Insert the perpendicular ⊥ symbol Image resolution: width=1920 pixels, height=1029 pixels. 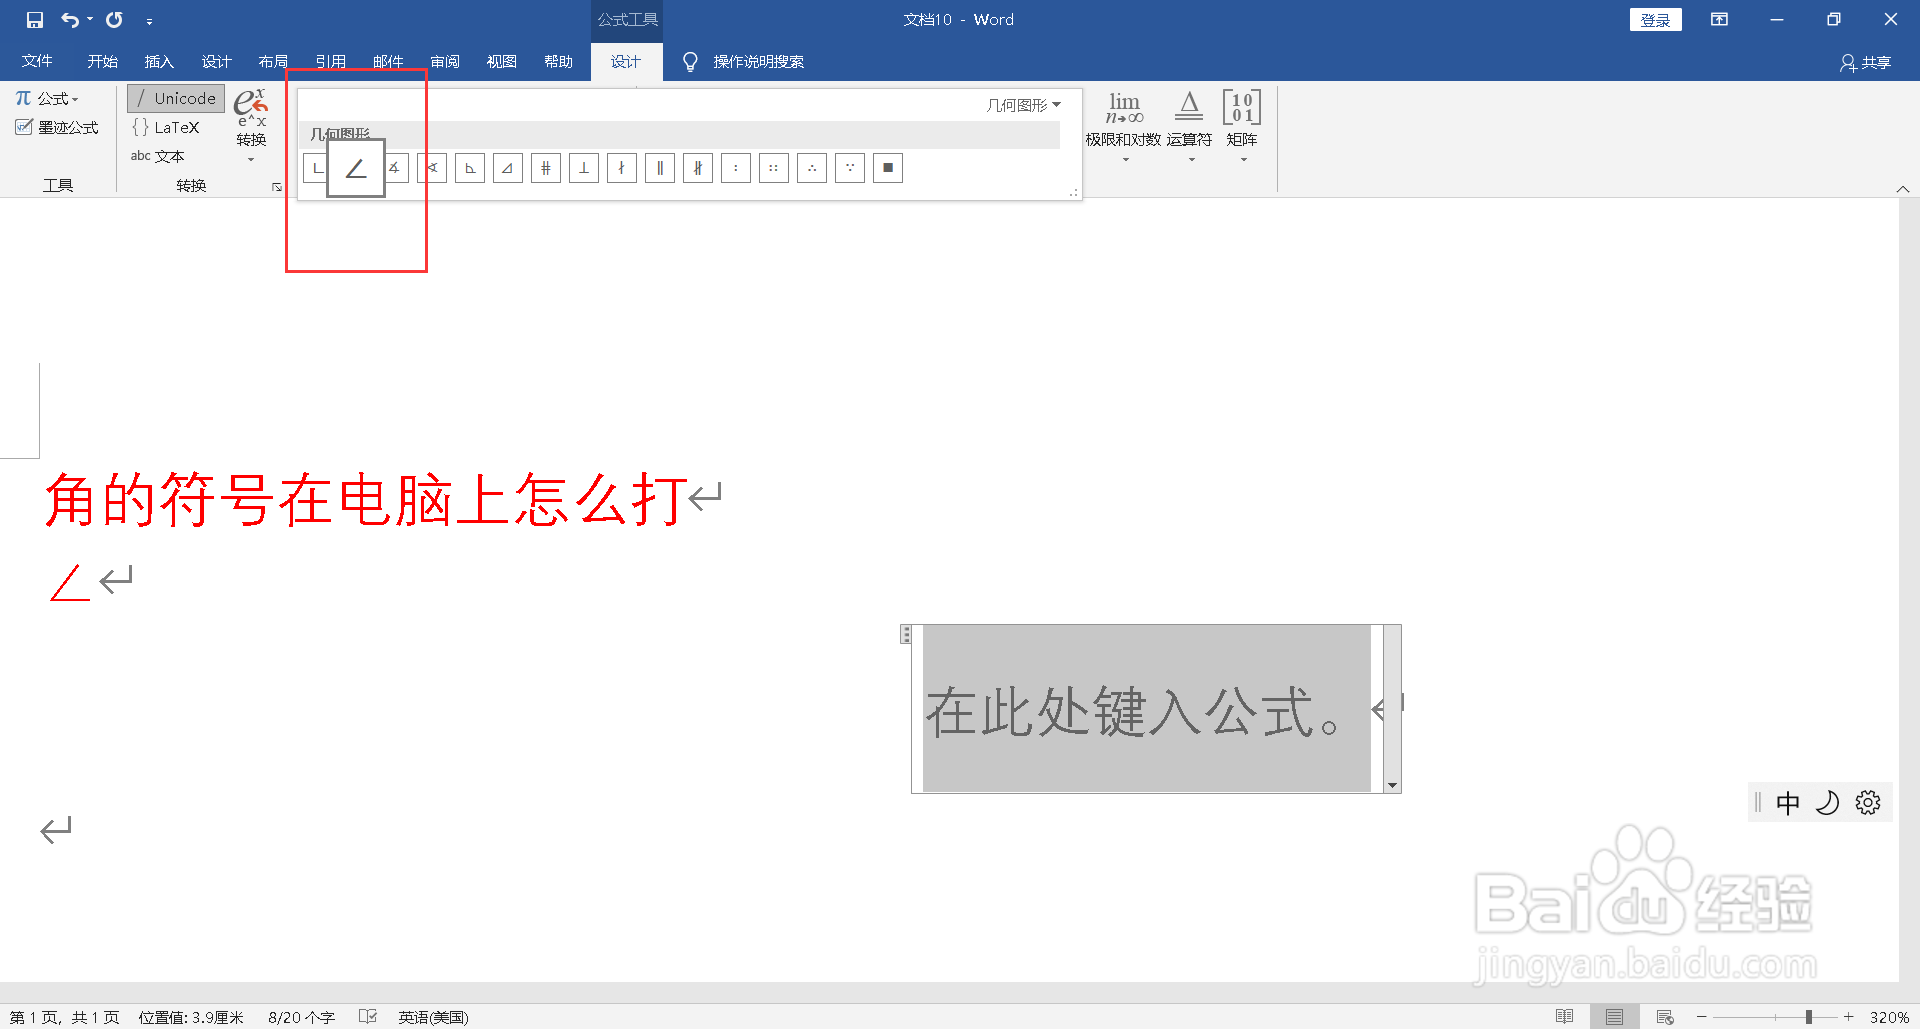coord(584,168)
